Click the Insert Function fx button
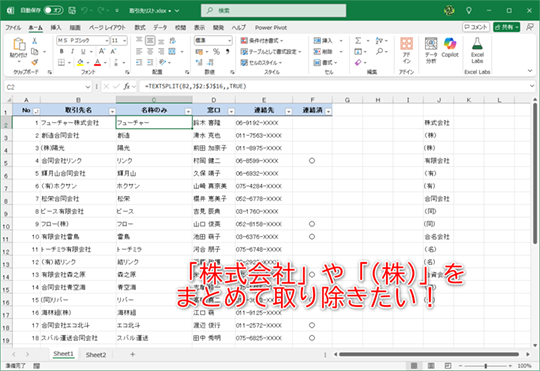 click(x=127, y=86)
